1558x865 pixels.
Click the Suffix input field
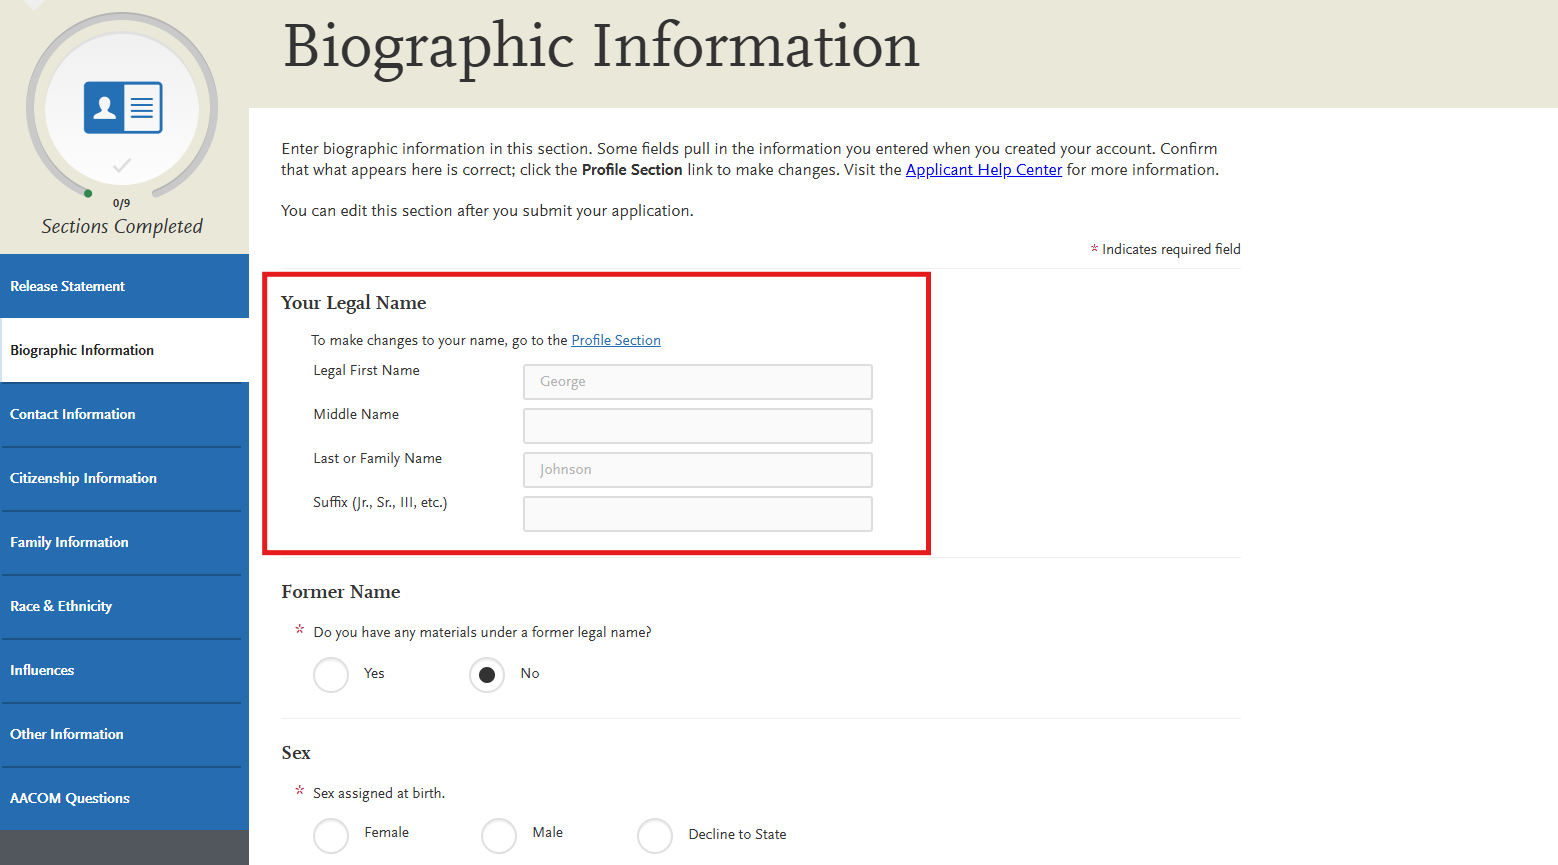click(x=697, y=513)
